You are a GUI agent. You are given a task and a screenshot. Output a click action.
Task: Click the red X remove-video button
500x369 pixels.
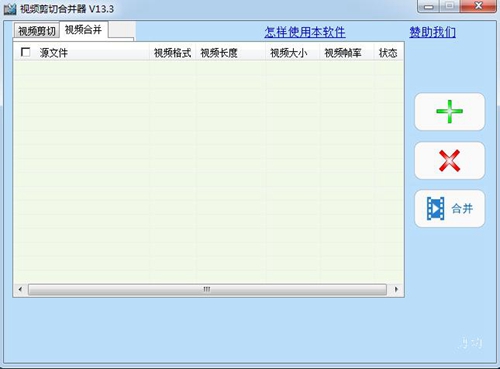pos(449,161)
